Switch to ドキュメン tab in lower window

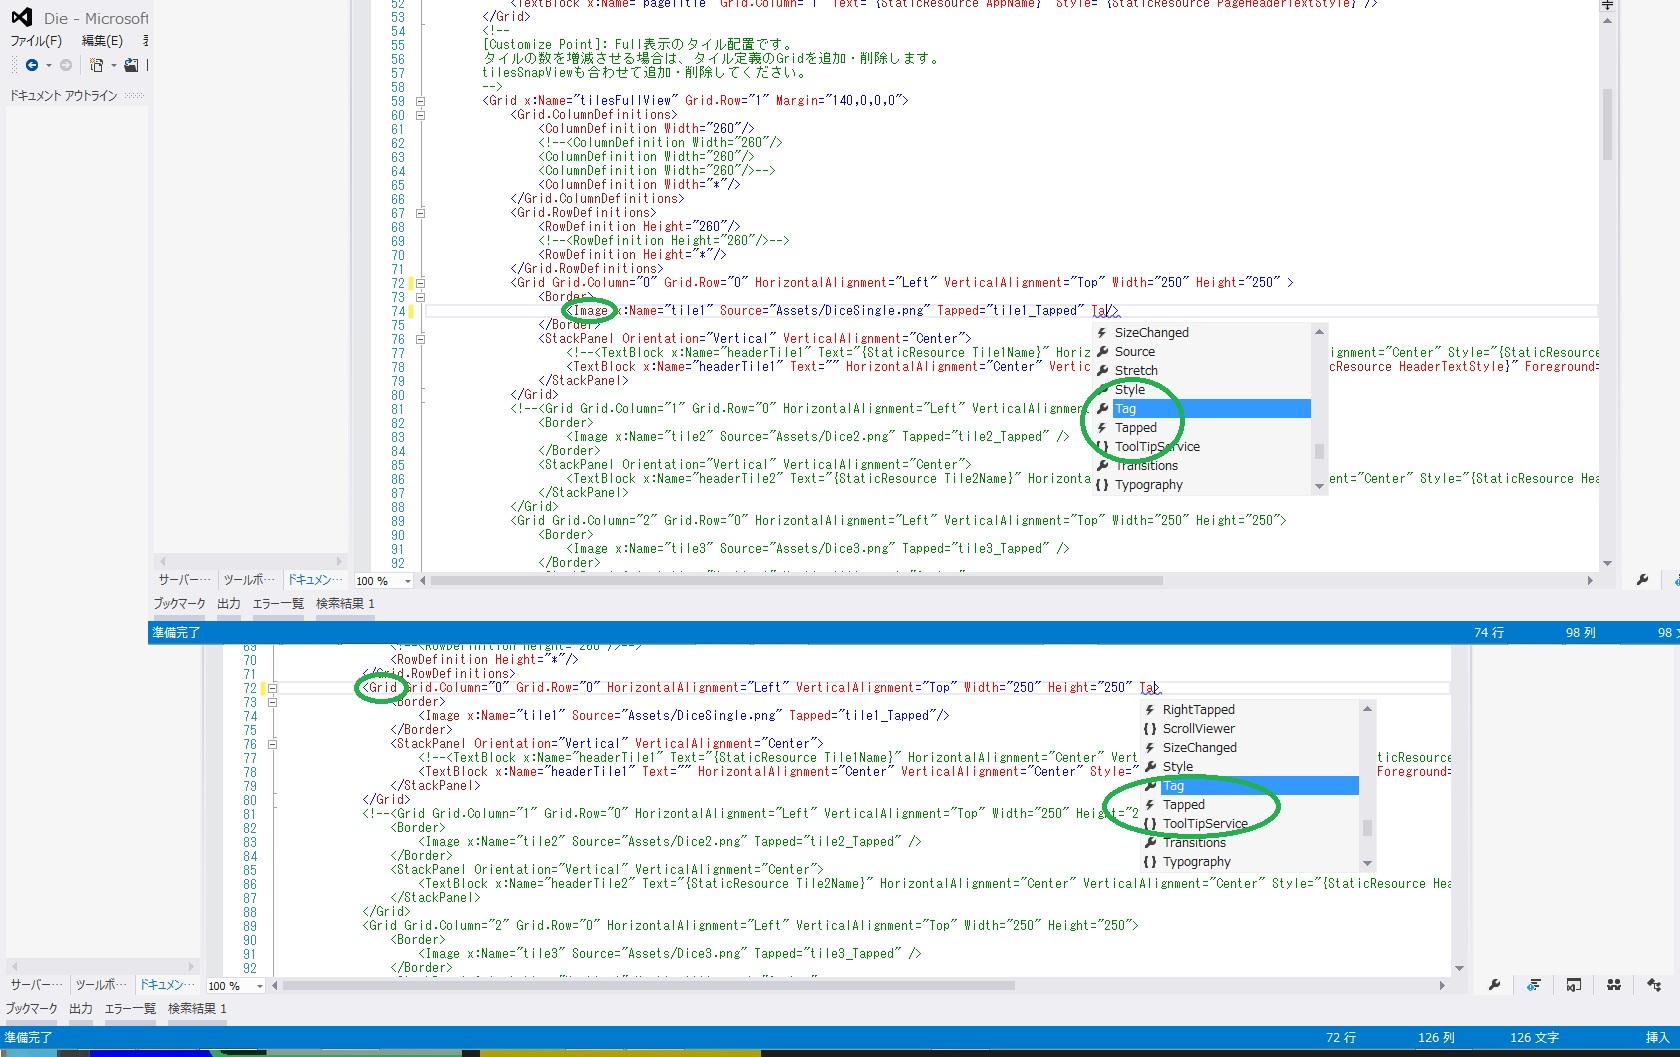167,985
